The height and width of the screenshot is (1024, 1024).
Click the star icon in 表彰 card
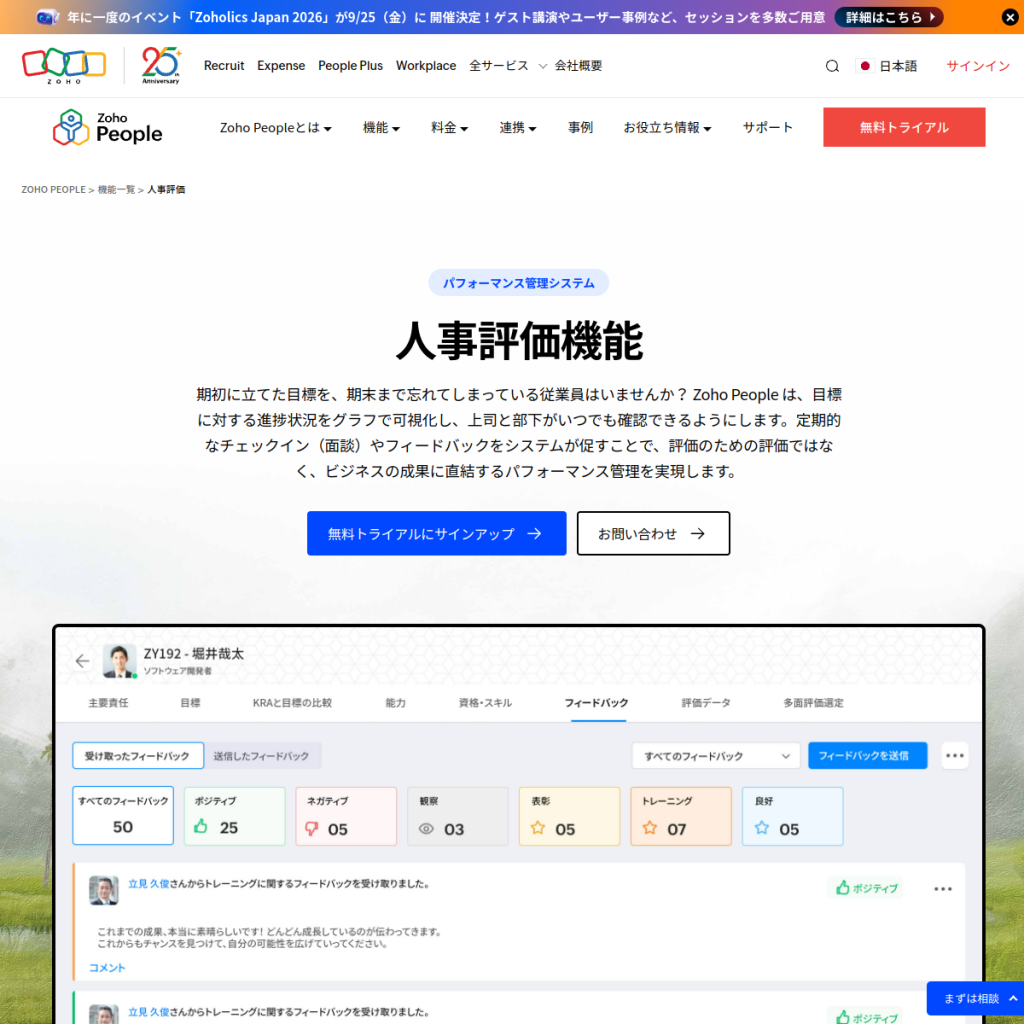[x=537, y=828]
